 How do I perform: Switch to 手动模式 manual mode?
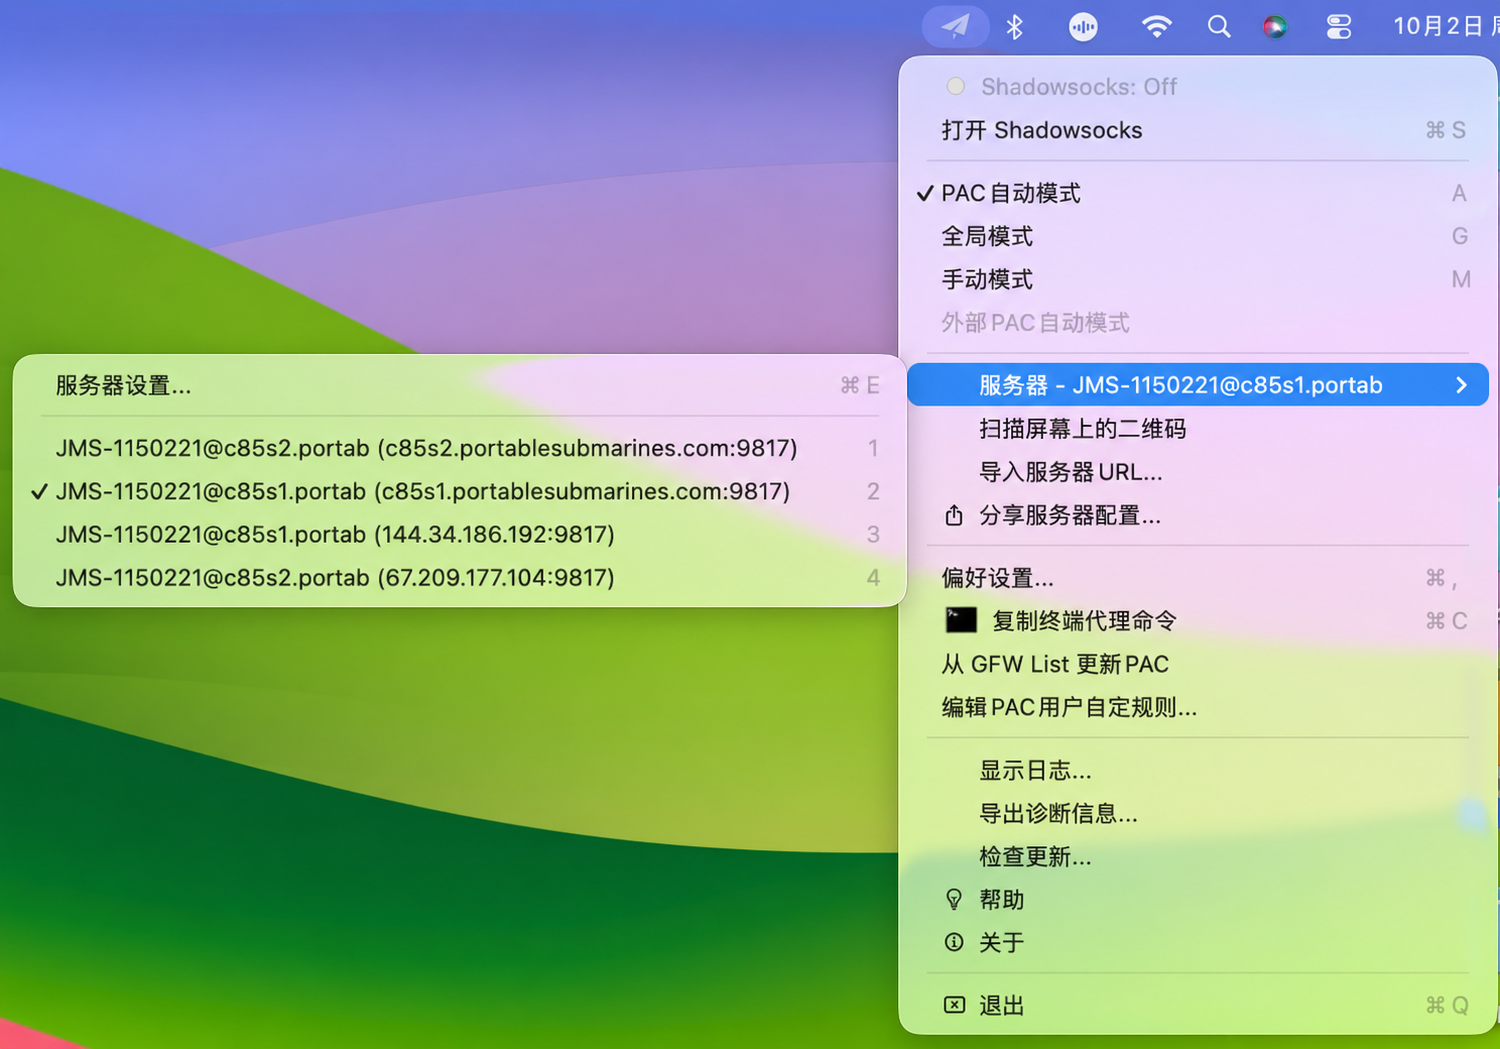[x=1198, y=279]
